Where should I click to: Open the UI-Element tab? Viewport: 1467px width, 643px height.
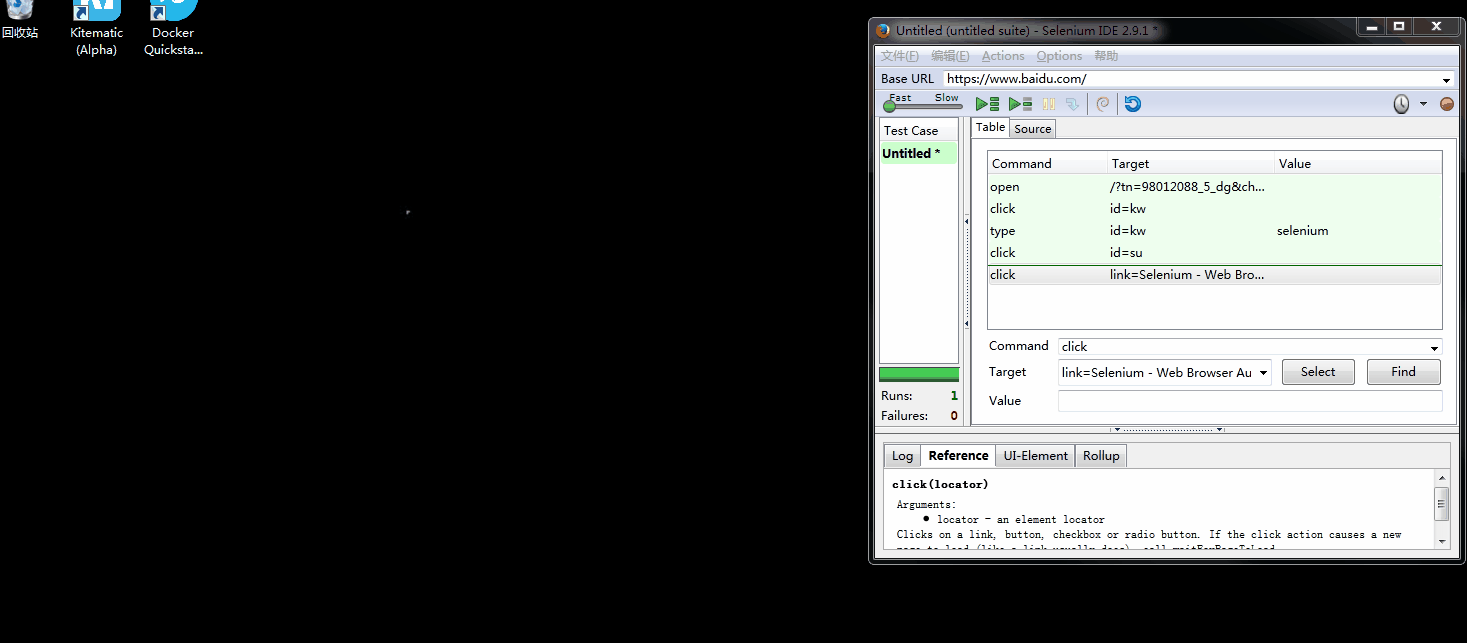[x=1036, y=456]
